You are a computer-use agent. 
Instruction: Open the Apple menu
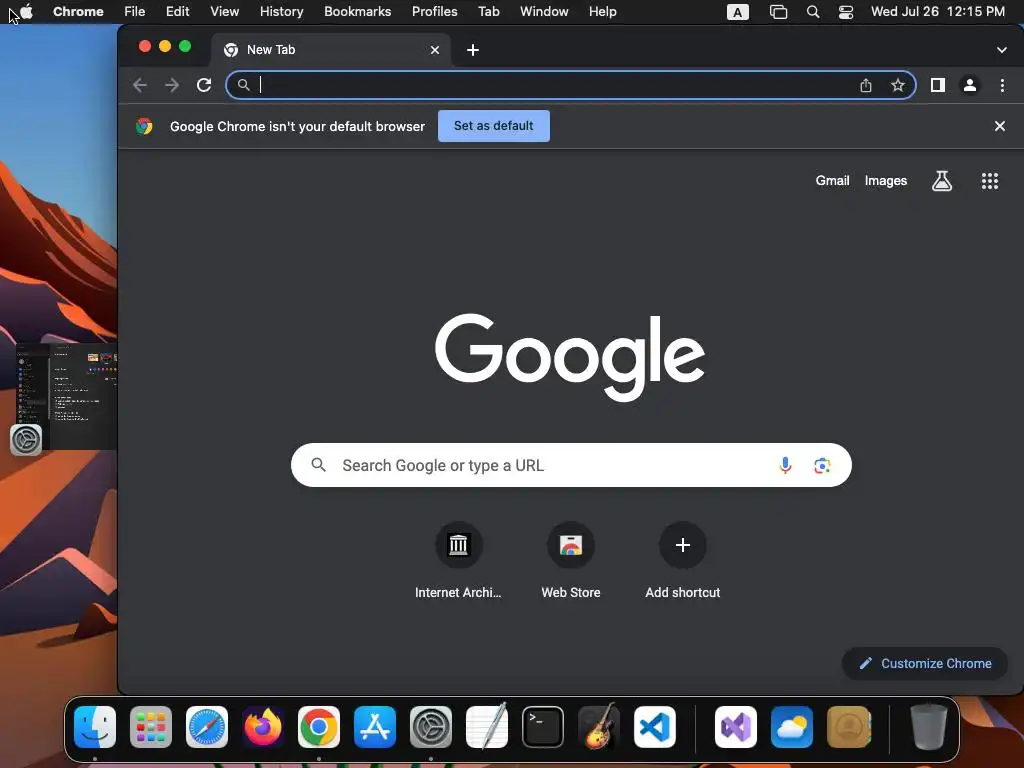[26, 12]
